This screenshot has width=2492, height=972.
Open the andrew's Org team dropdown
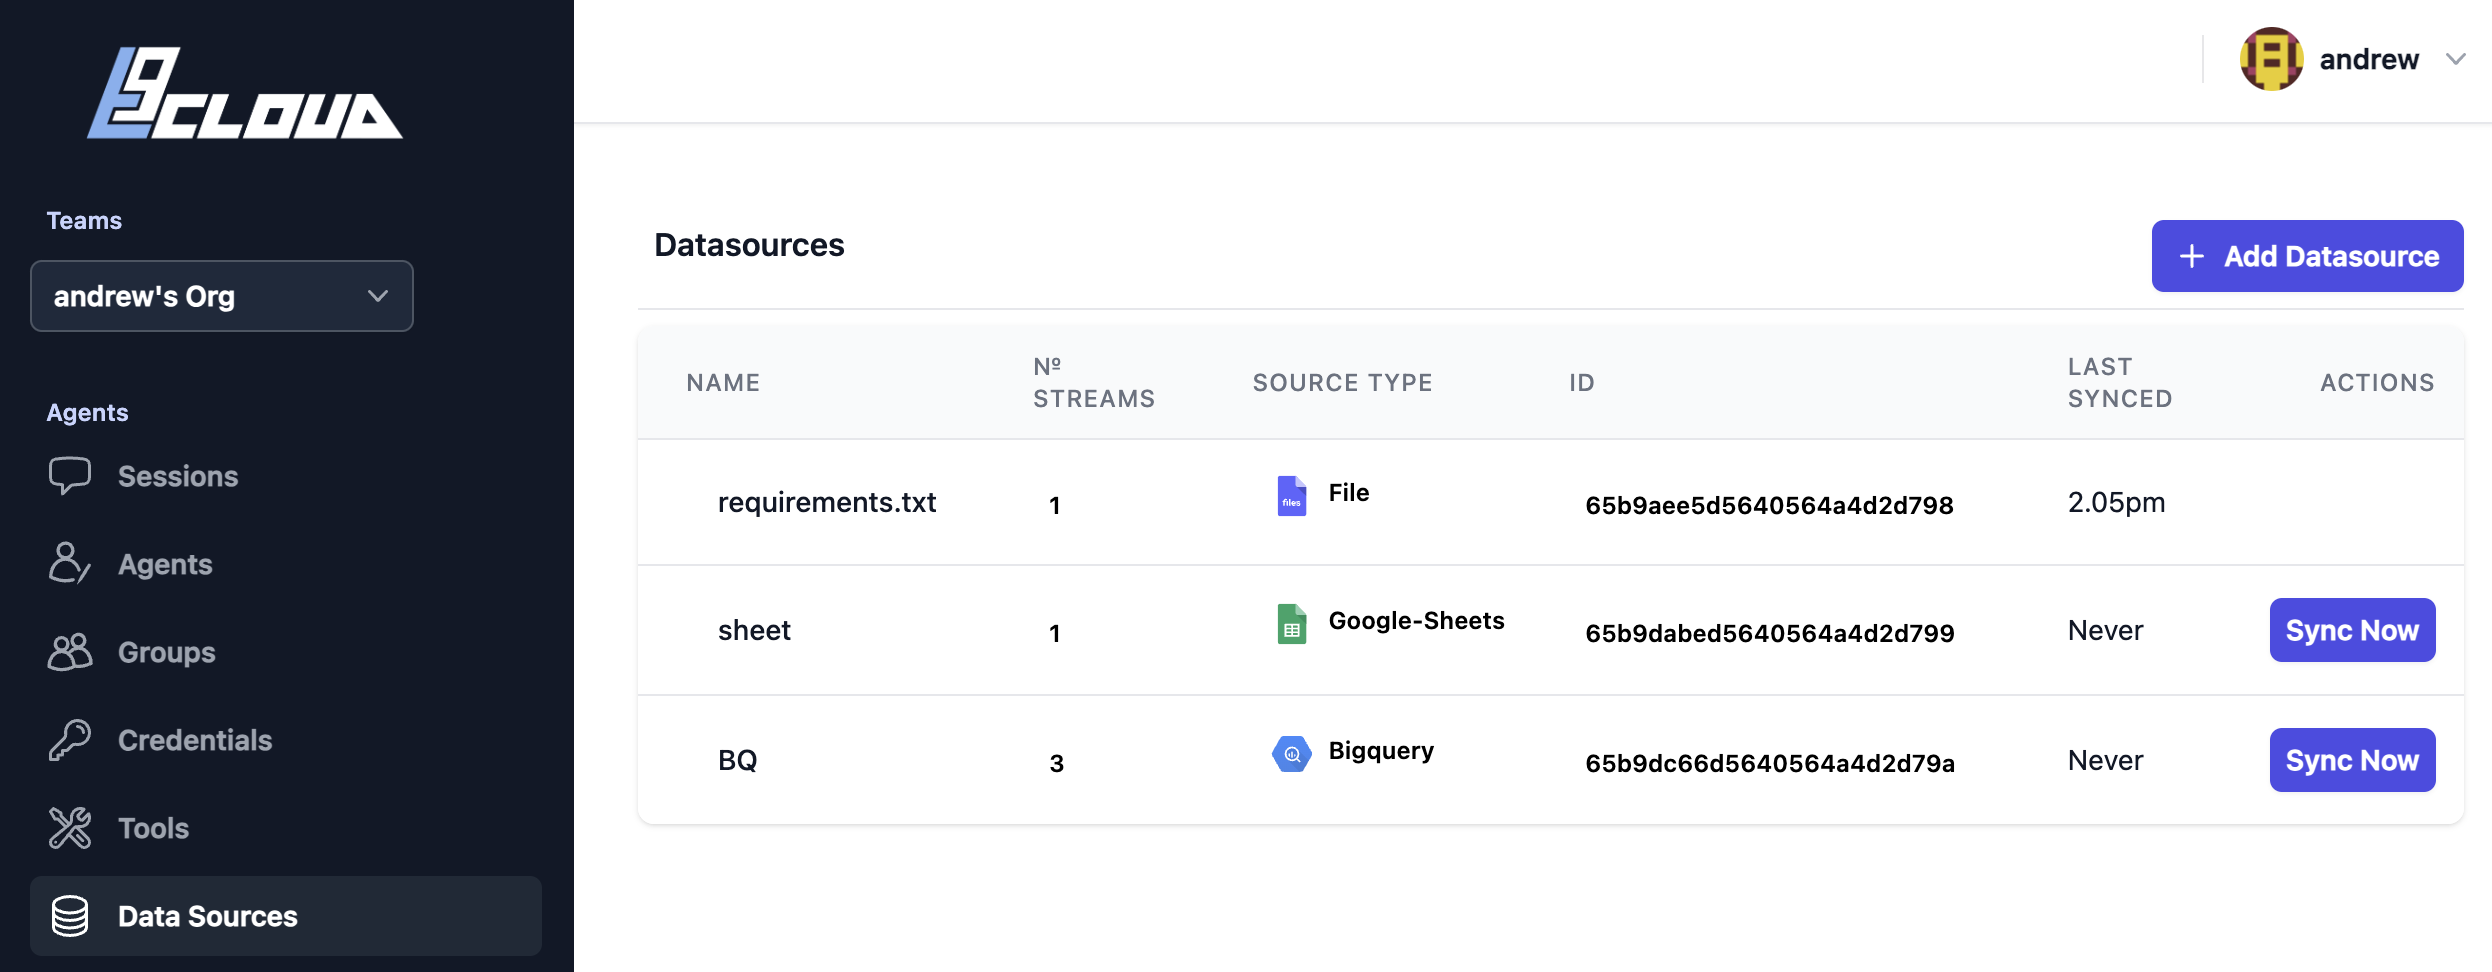pos(222,296)
